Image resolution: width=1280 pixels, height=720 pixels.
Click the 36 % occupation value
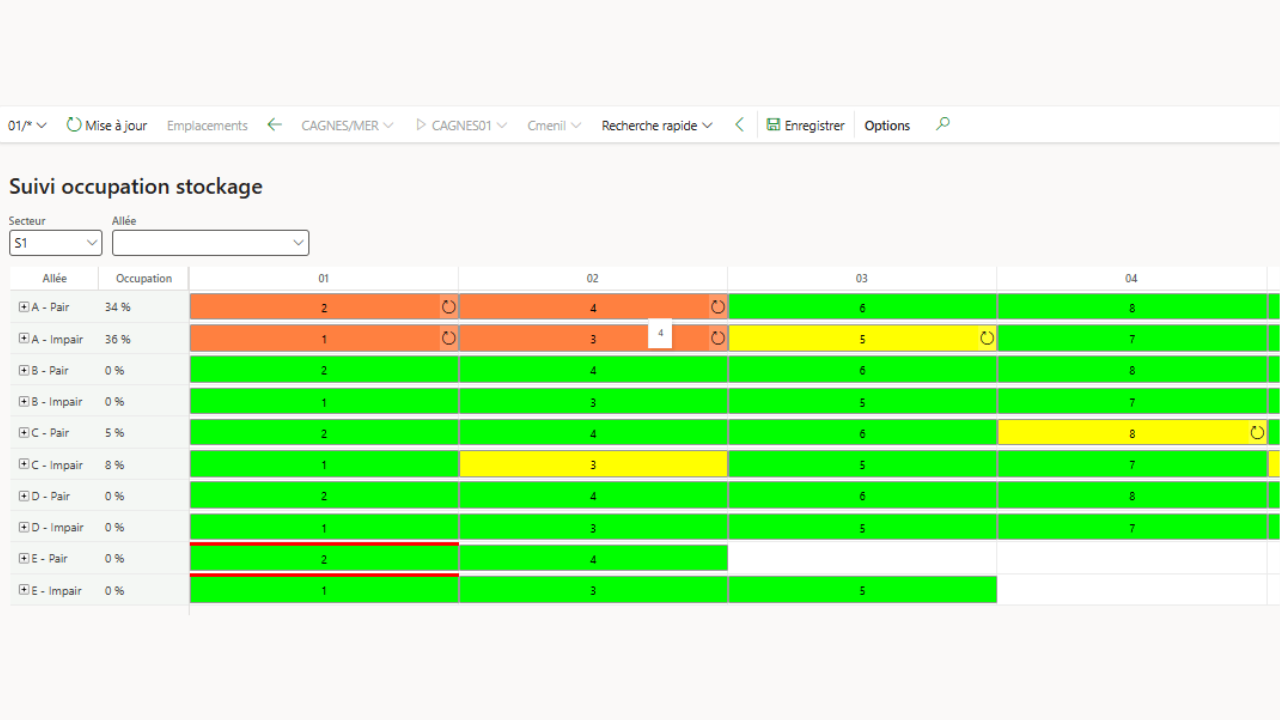(x=118, y=339)
